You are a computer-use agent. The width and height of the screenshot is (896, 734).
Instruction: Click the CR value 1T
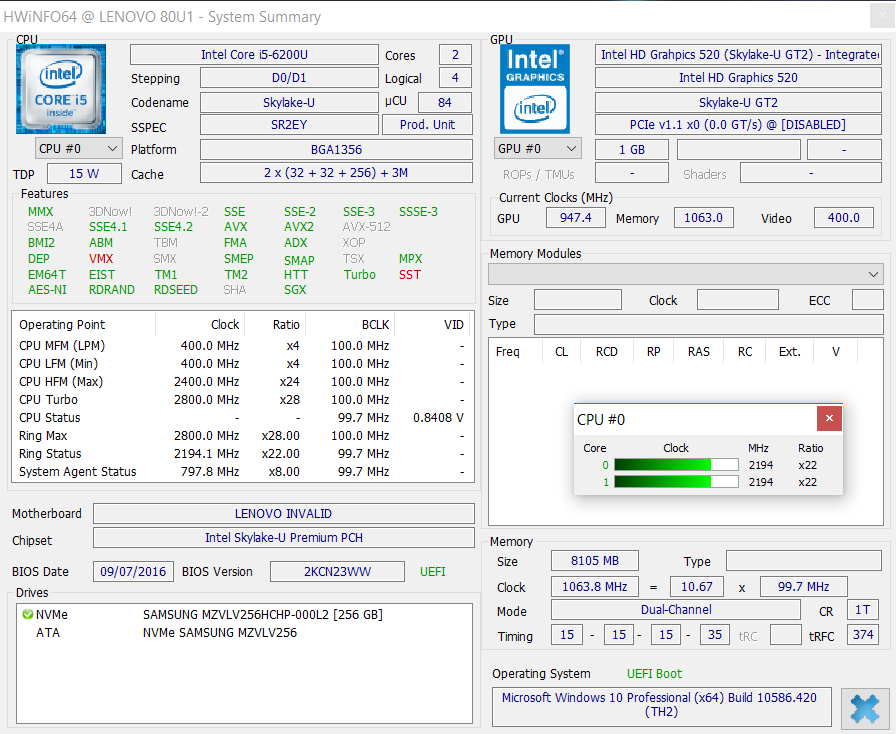[x=863, y=610]
